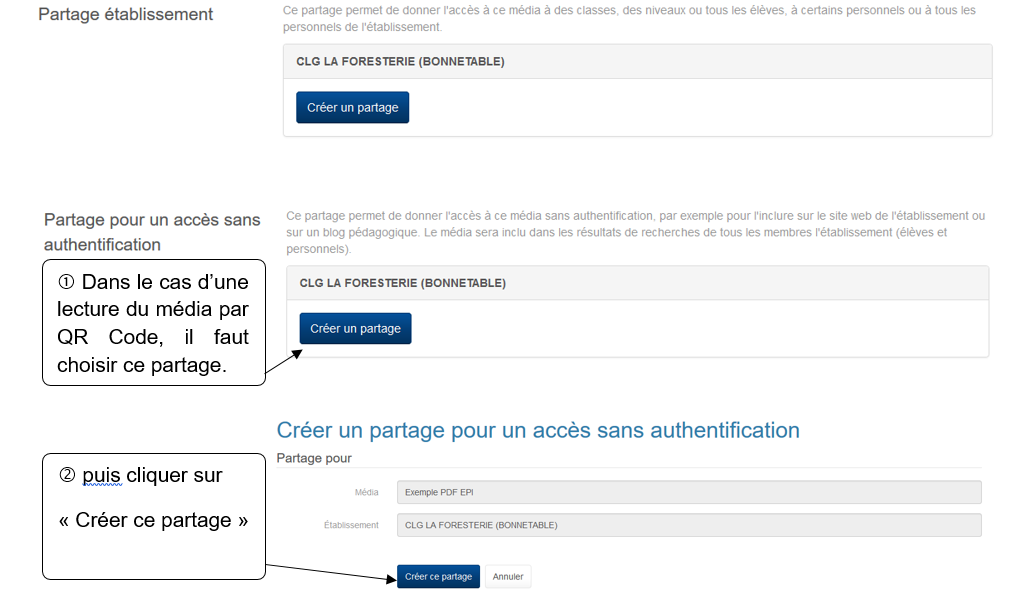This screenshot has height=591, width=1031.
Task: Click the description paragraph mentioning blog pédagogique
Action: pyautogui.click(x=635, y=232)
